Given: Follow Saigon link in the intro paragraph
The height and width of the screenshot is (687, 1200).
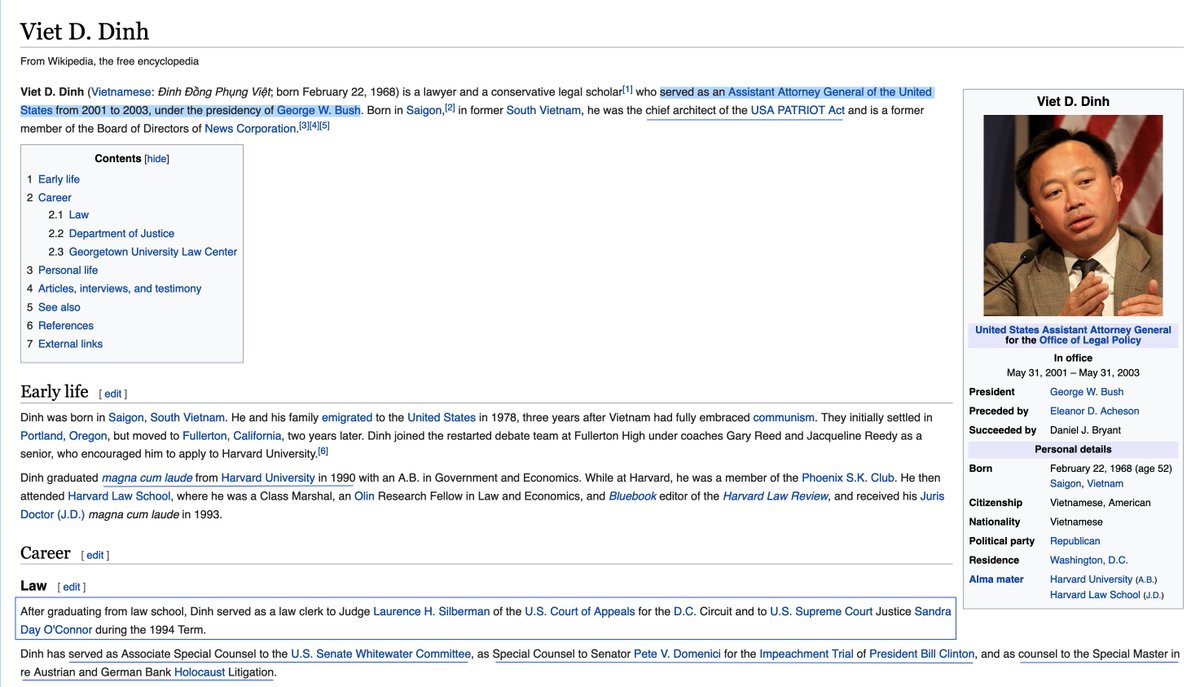Looking at the screenshot, I should click(x=424, y=110).
